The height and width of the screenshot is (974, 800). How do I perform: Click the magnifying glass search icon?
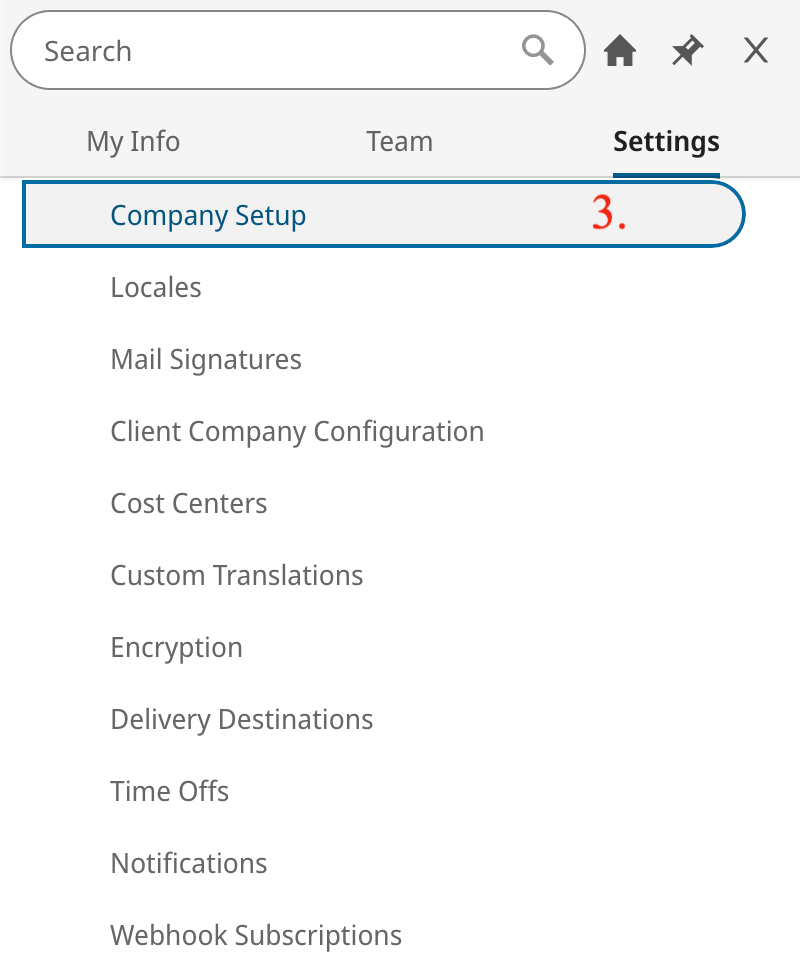[537, 50]
